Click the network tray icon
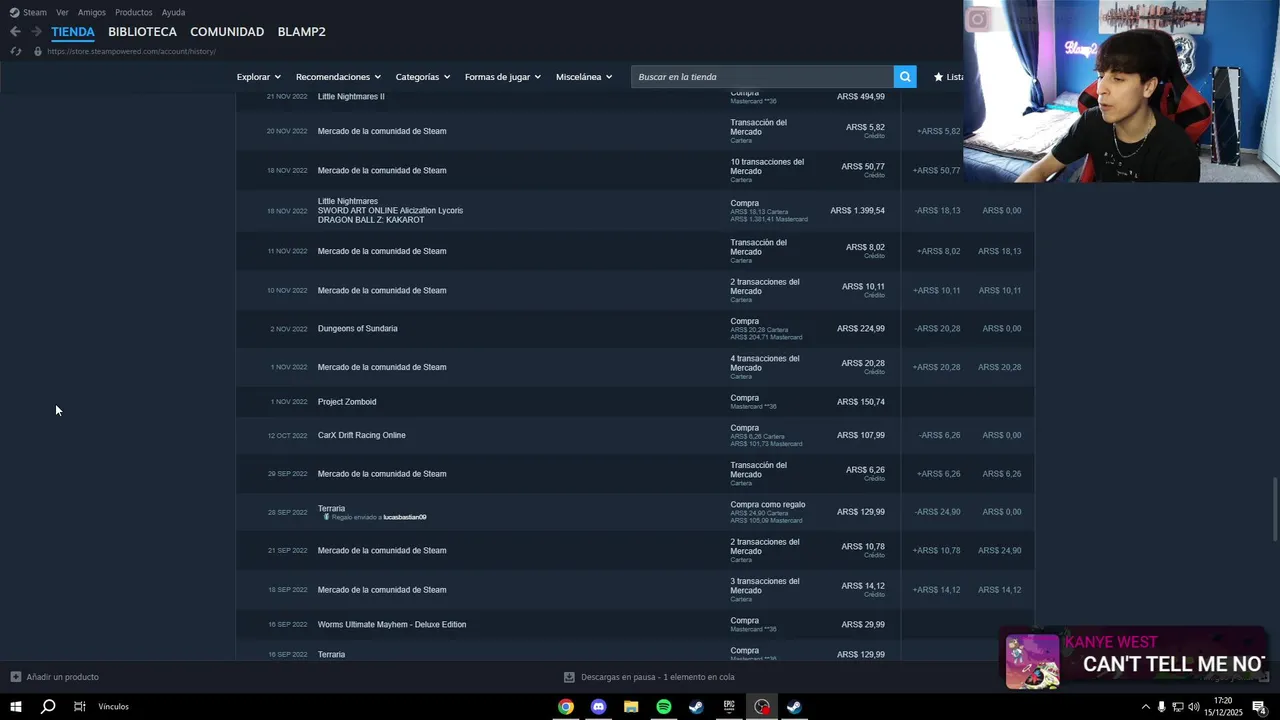 click(x=1177, y=707)
